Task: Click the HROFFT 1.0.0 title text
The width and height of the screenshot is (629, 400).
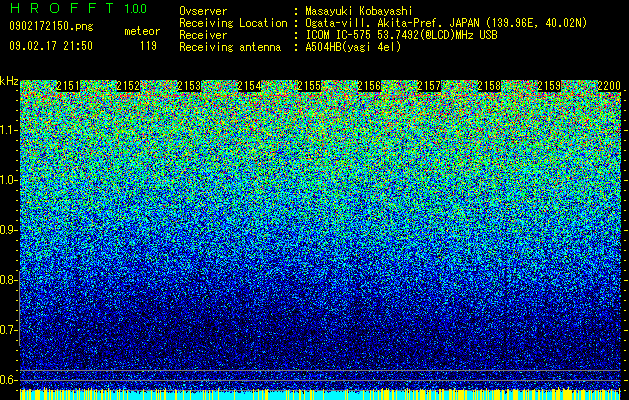Action: click(78, 8)
